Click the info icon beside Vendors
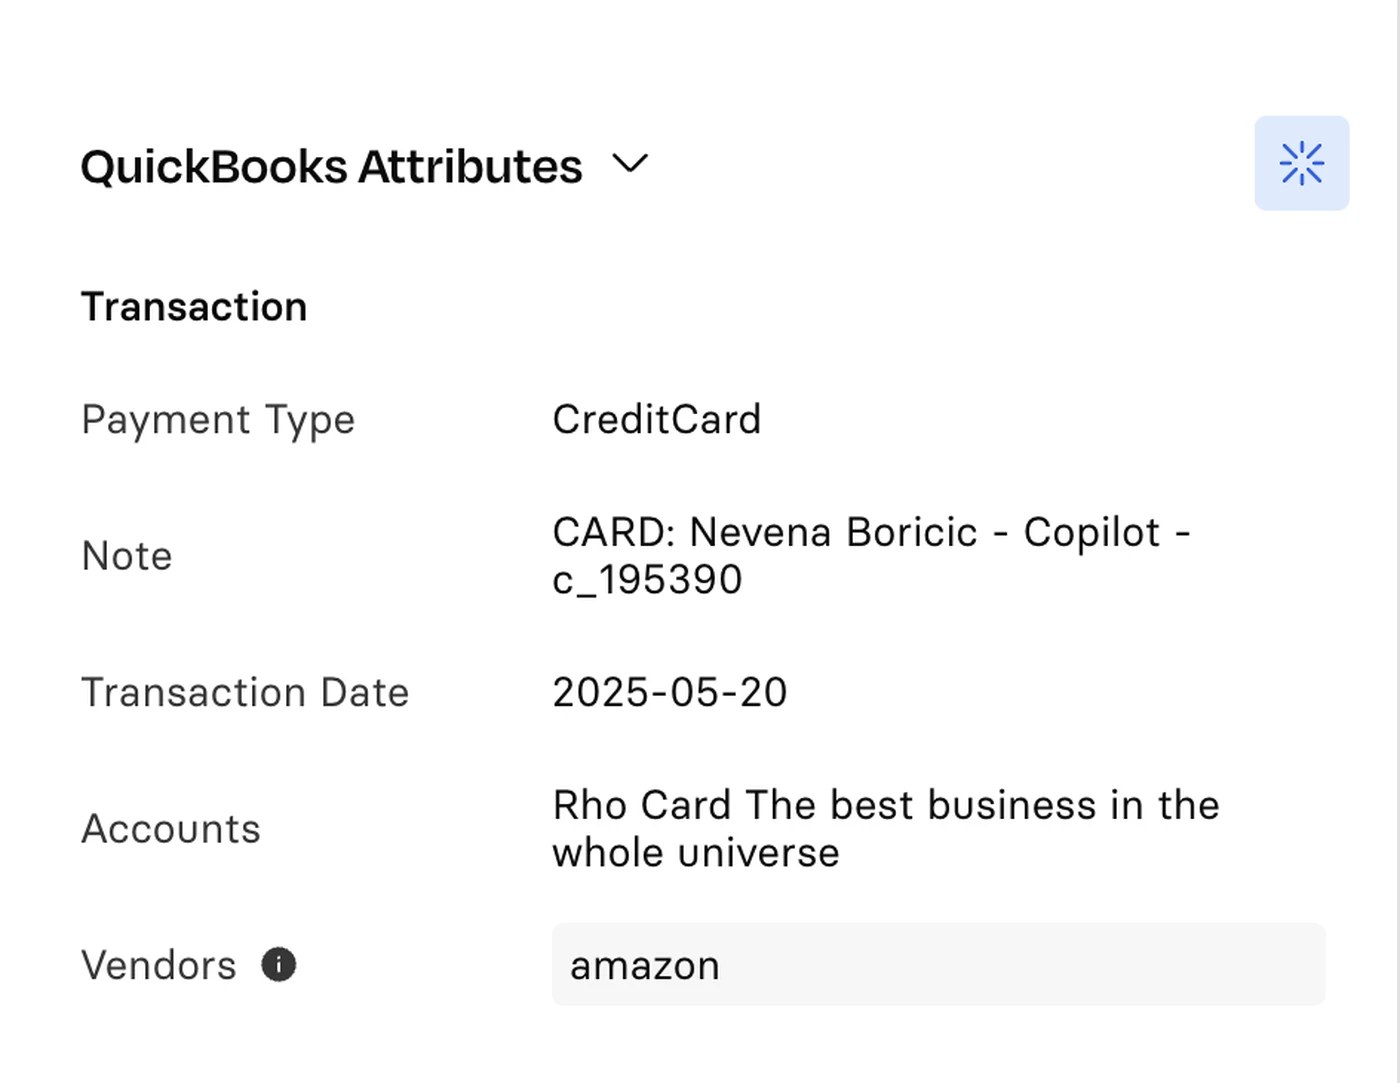Image resolution: width=1400 pixels, height=1083 pixels. [278, 965]
